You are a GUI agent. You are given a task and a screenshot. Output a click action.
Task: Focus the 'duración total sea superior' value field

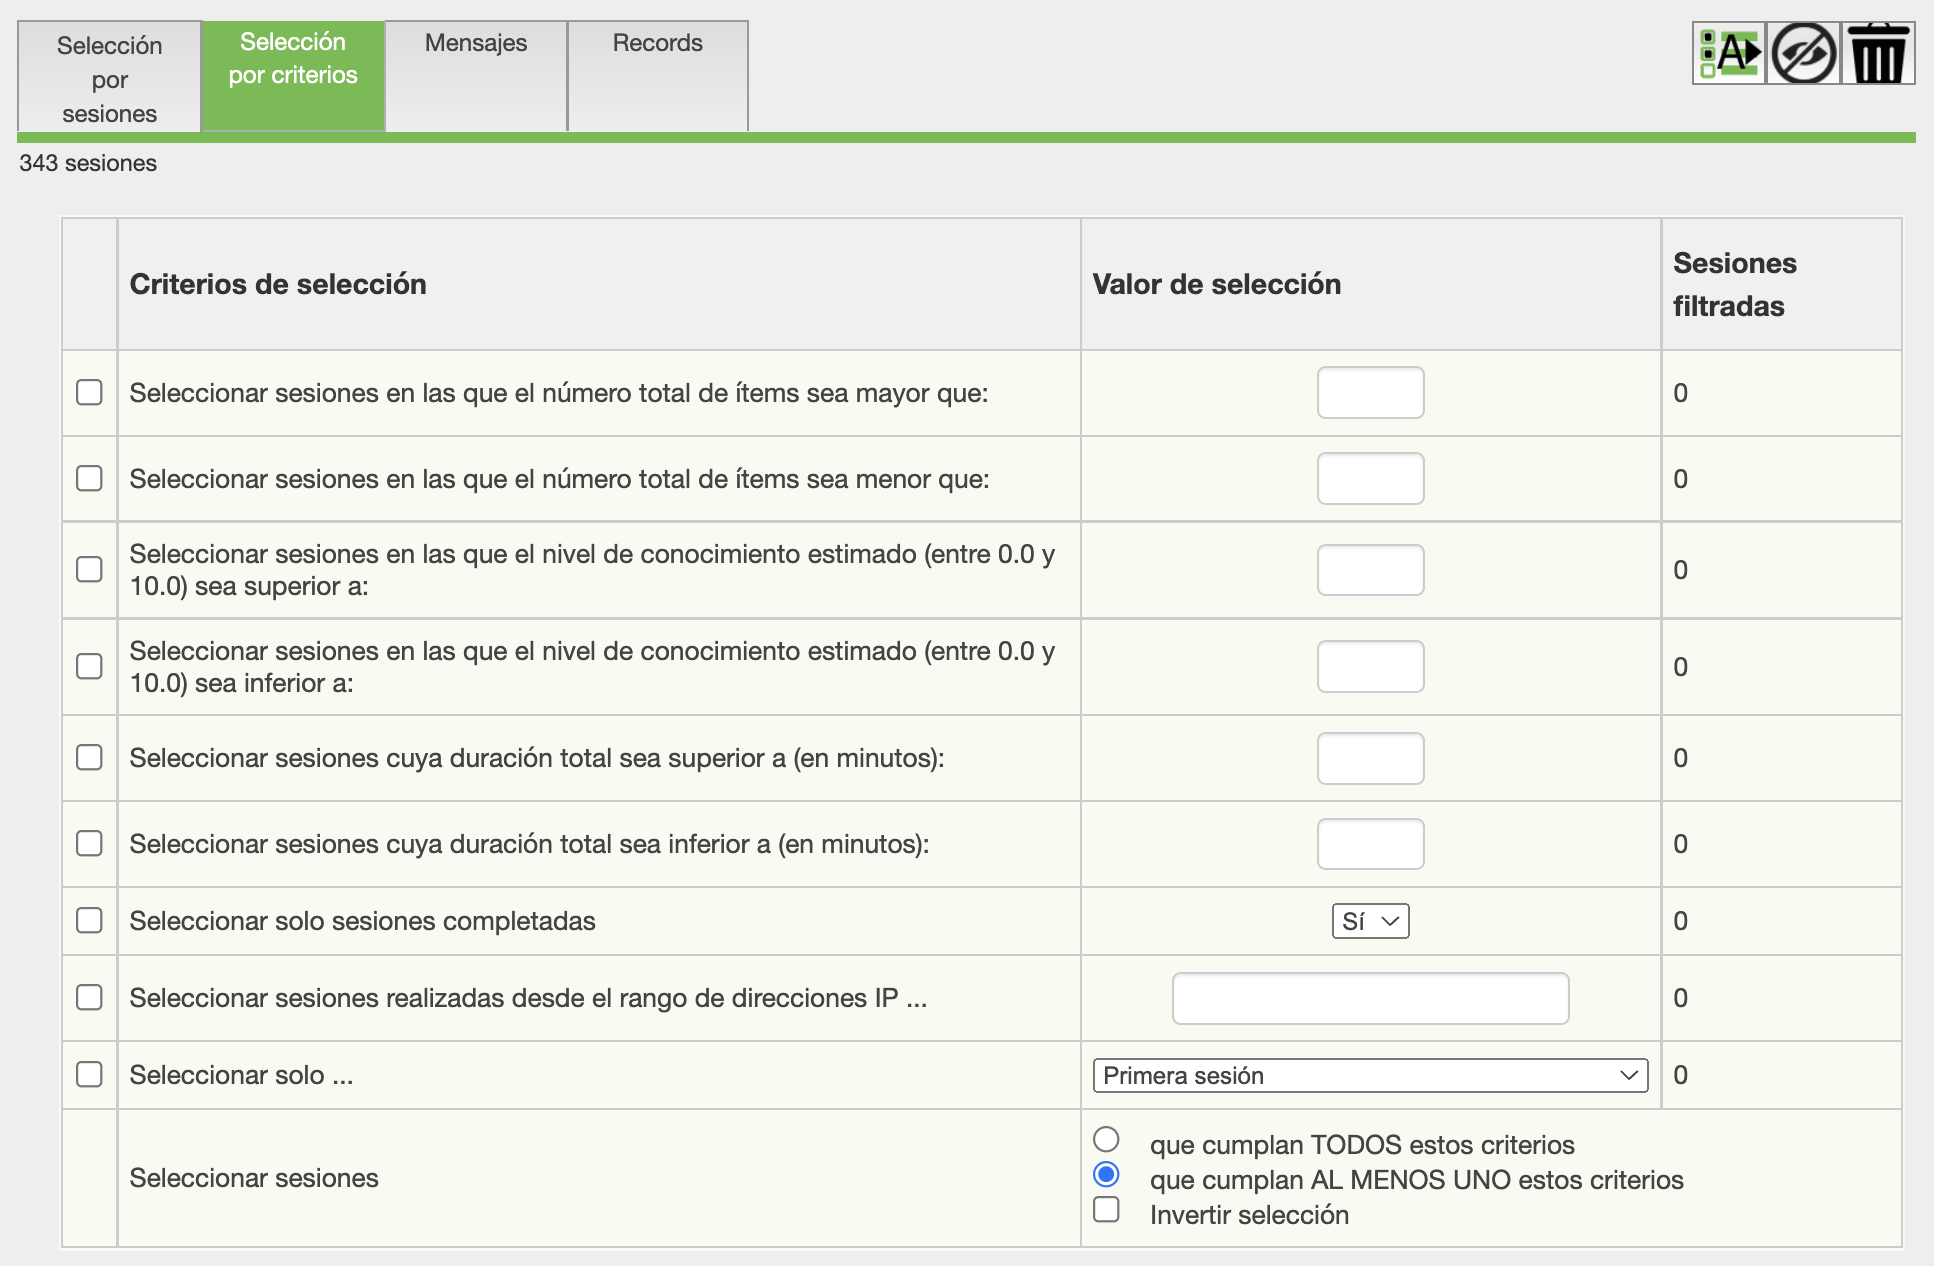click(1370, 758)
